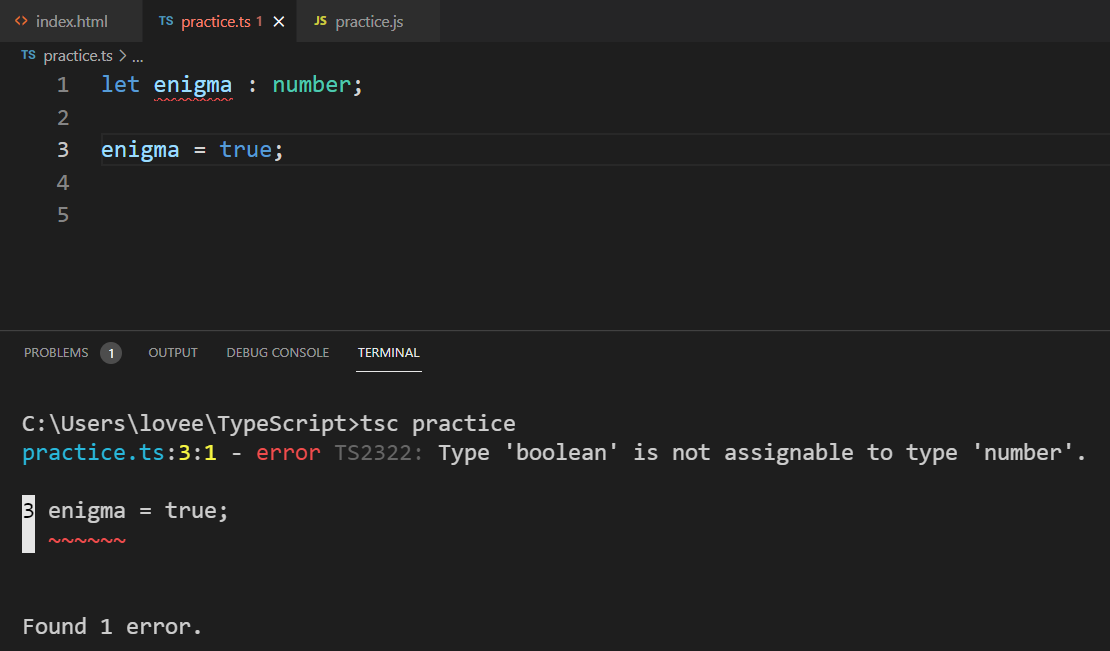Viewport: 1110px width, 651px height.
Task: Open the index.html editor tab
Action: point(71,21)
